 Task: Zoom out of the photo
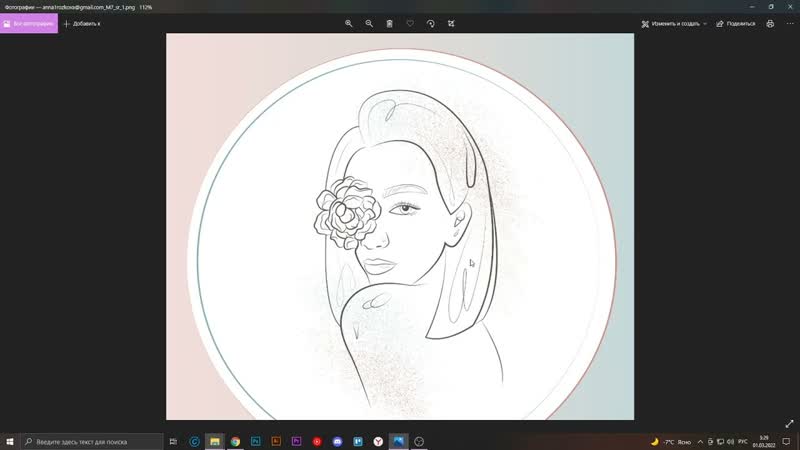pyautogui.click(x=369, y=23)
